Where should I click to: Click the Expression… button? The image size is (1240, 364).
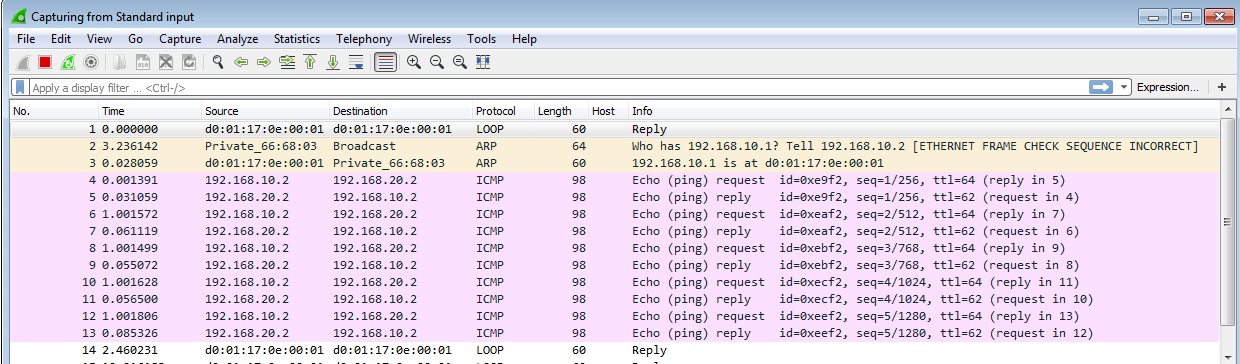[x=1167, y=87]
